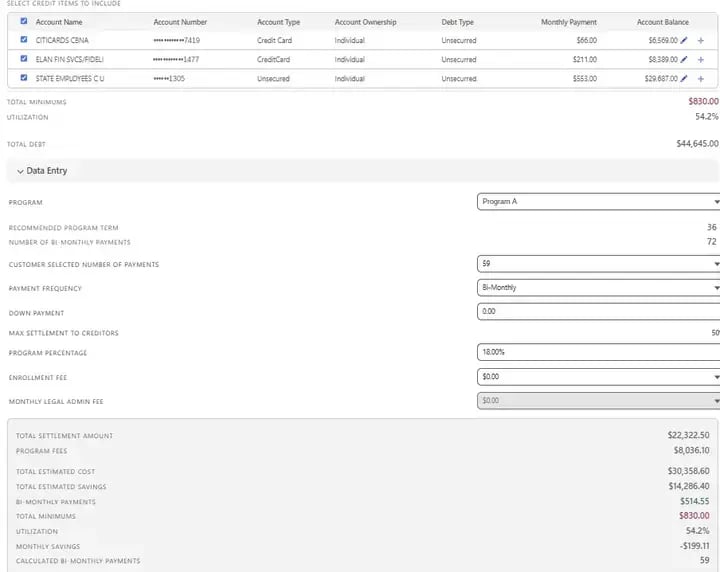Select the CITICARDS CBNA account name
The width and height of the screenshot is (720, 572).
pyautogui.click(x=62, y=40)
